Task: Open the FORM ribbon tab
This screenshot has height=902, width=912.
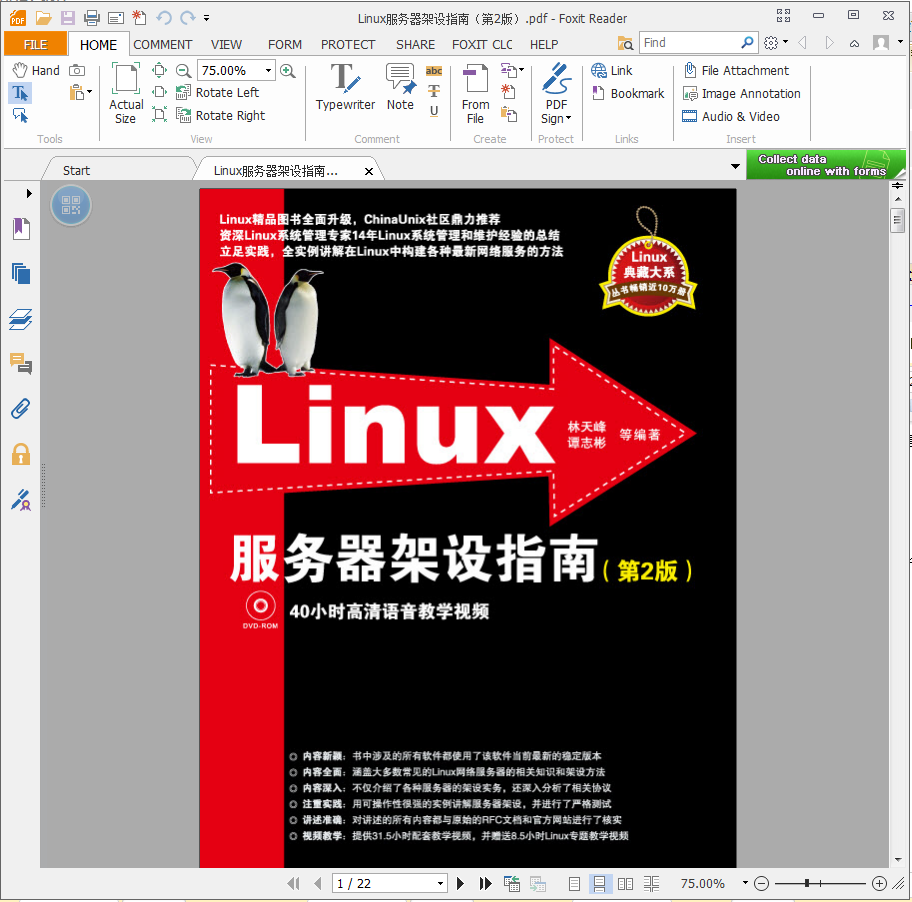Action: click(284, 45)
